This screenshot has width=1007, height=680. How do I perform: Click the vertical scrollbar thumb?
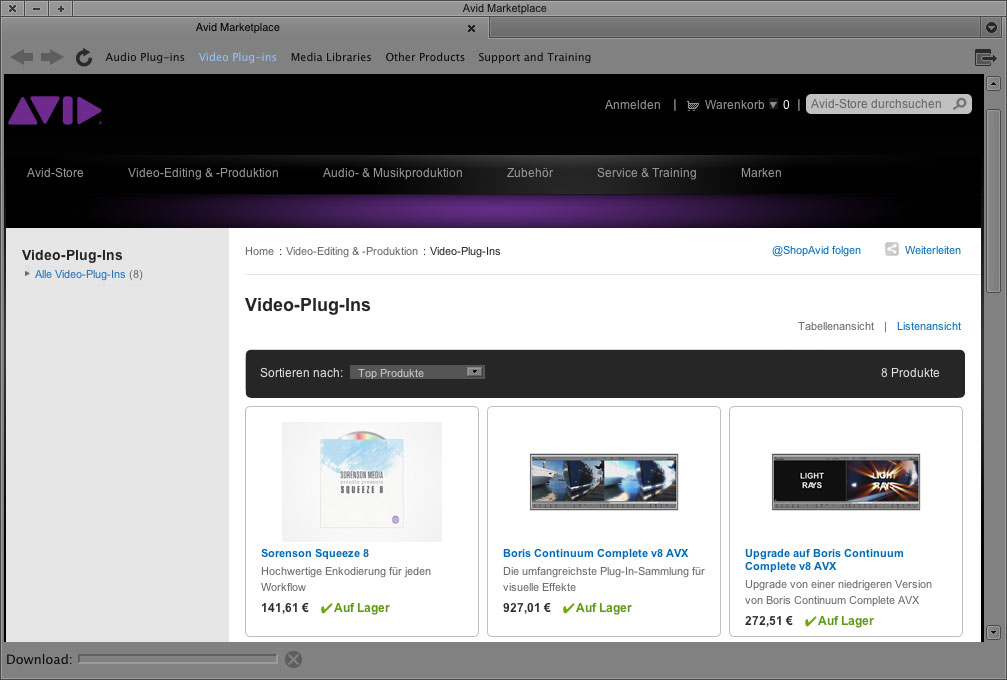(993, 199)
